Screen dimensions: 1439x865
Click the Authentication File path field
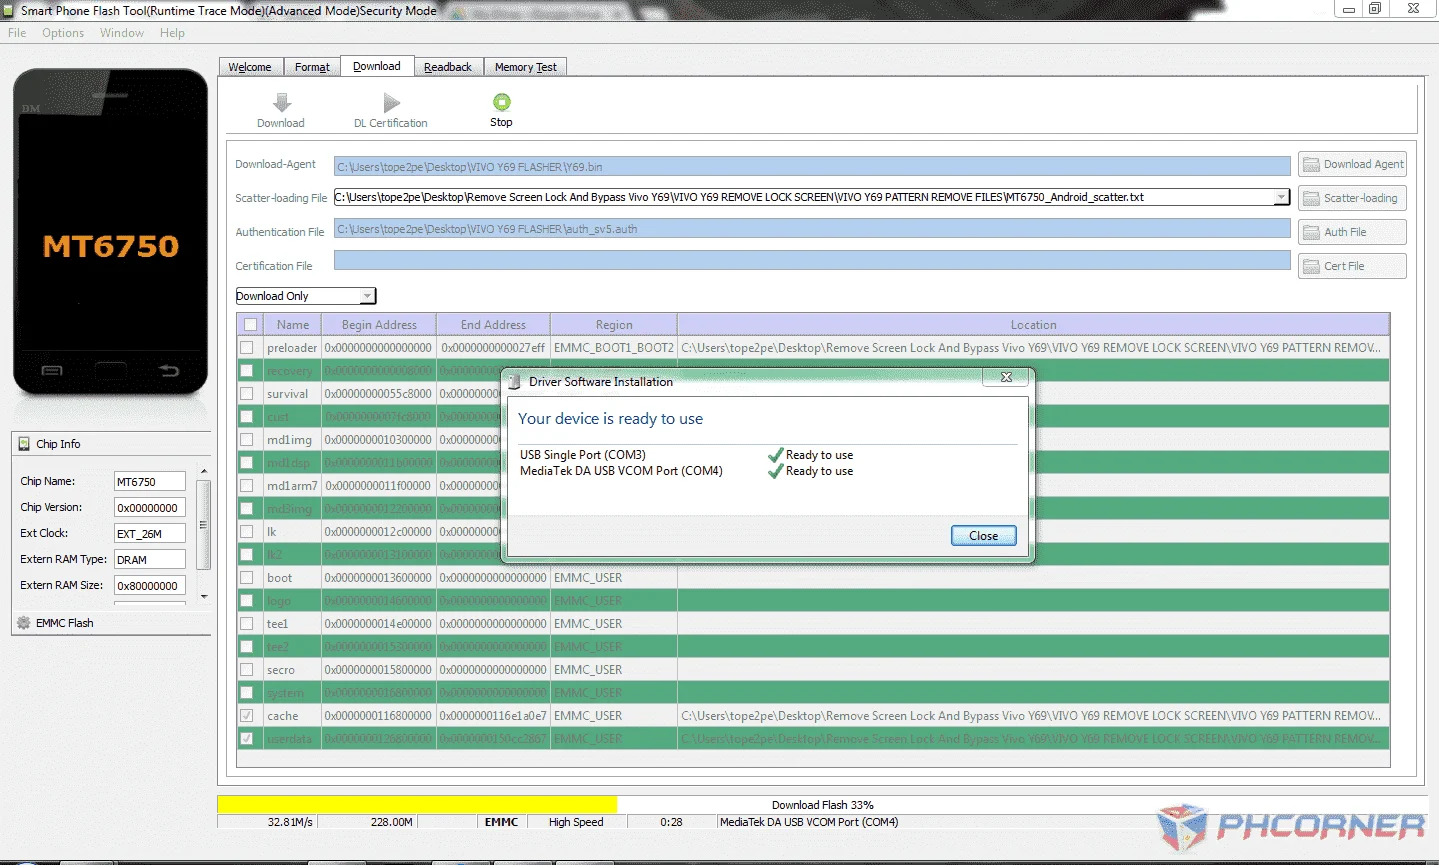click(812, 228)
